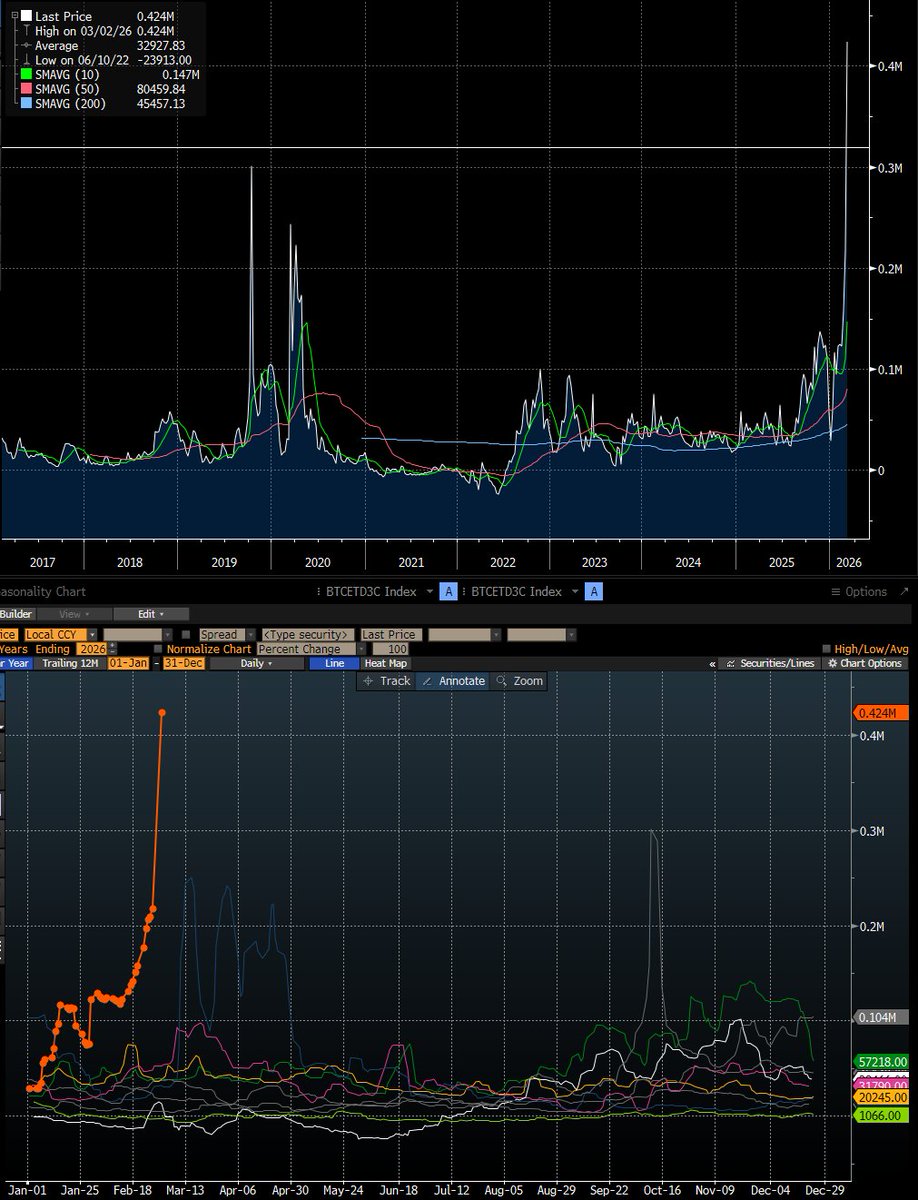Click the blue SMAVG (200) color swatch
The height and width of the screenshot is (1200, 918).
click(26, 103)
